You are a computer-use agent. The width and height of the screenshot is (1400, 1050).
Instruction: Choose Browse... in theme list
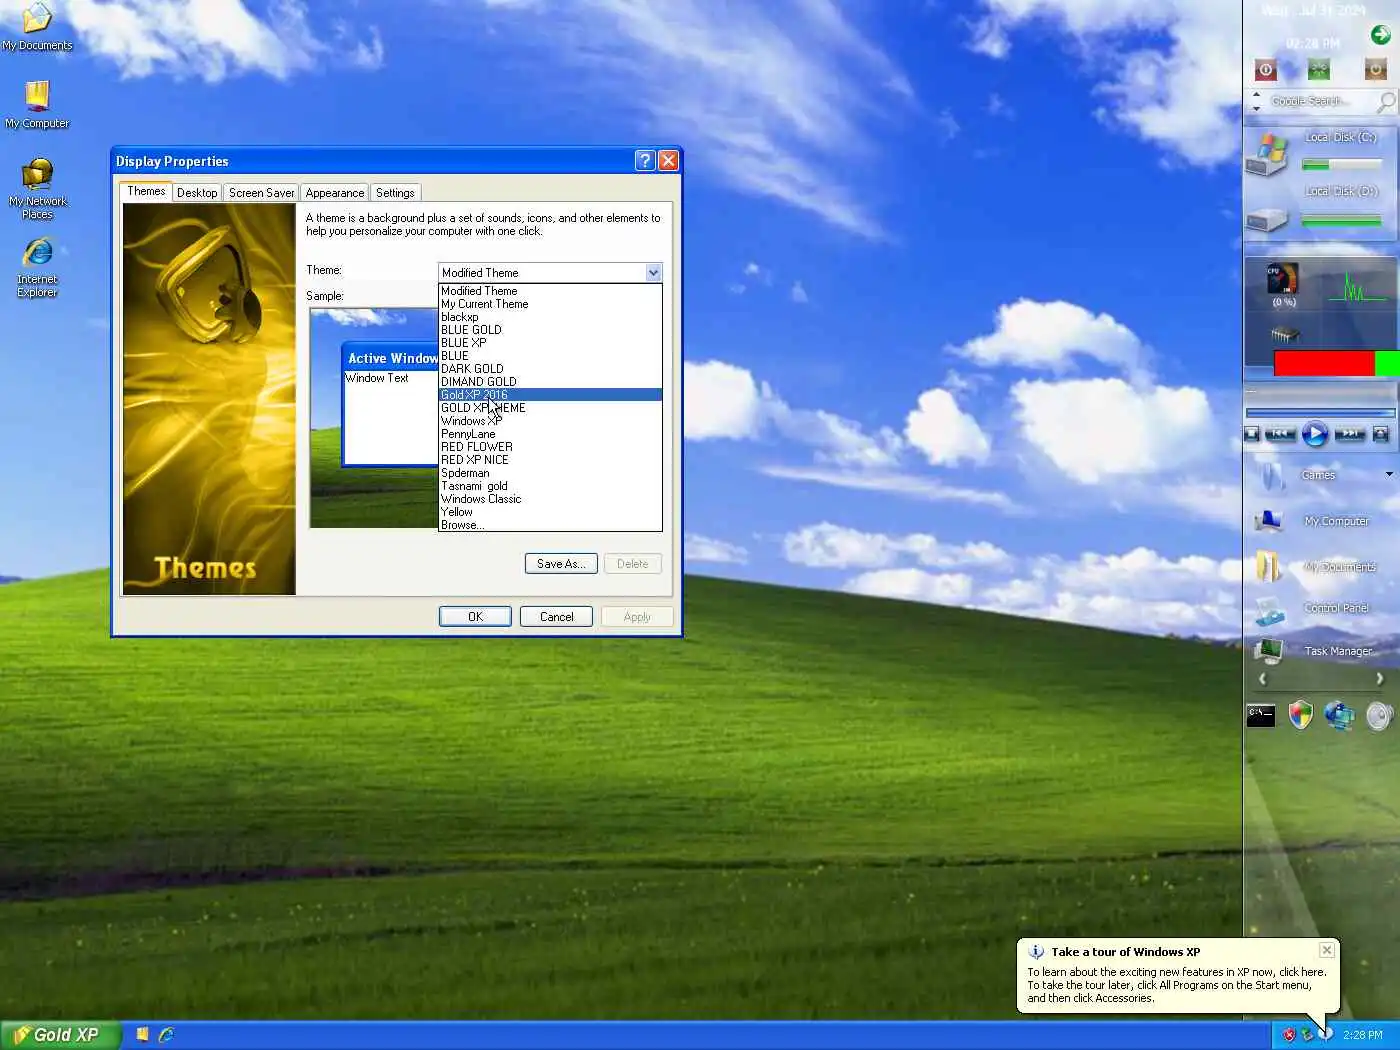coord(550,525)
